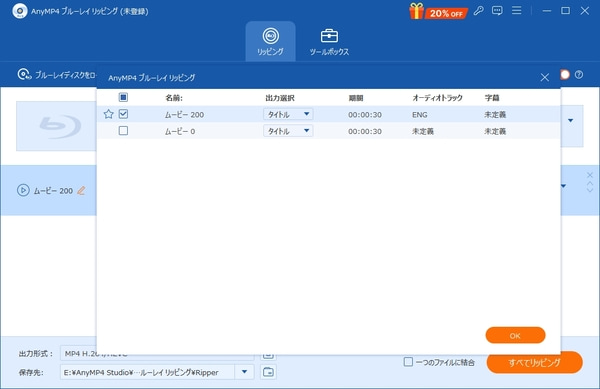Click the settings icon next to output format
This screenshot has height=389, width=600.
click(x=268, y=356)
